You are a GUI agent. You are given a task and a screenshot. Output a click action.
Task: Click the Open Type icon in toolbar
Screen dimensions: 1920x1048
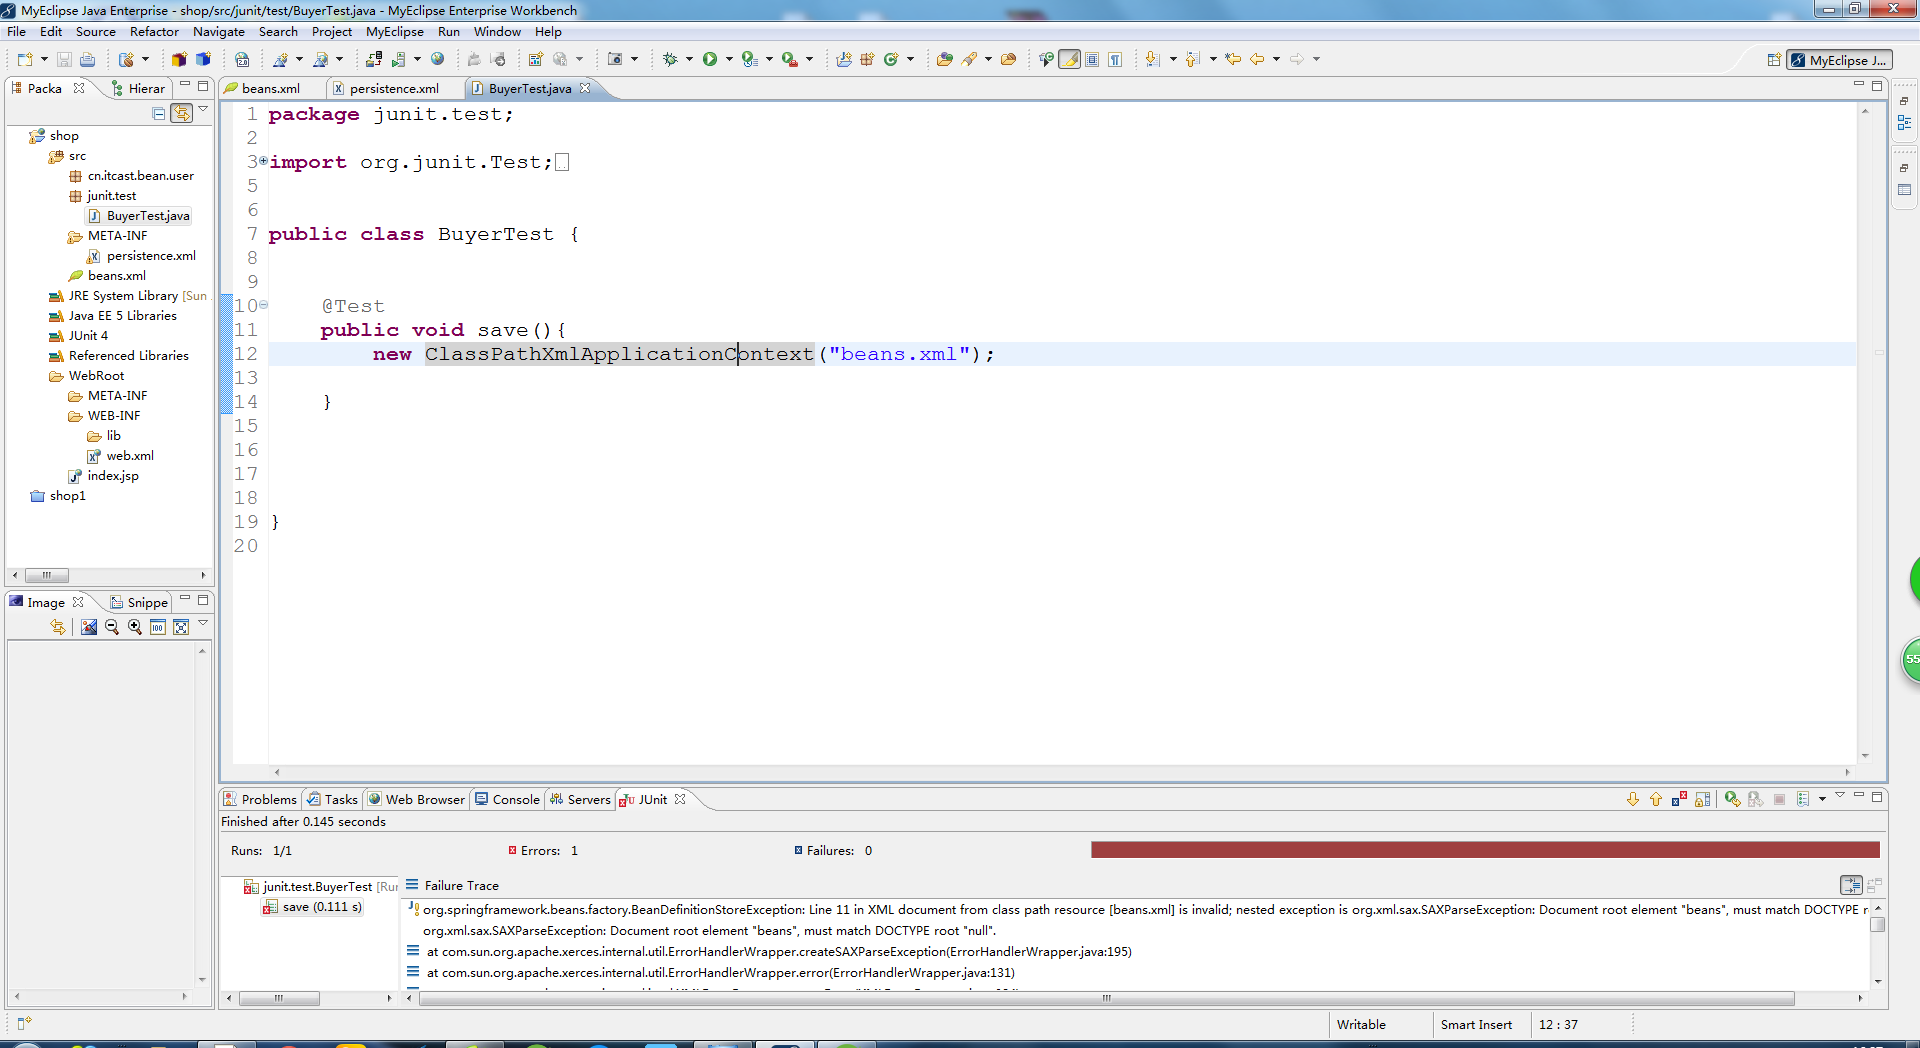[x=944, y=59]
